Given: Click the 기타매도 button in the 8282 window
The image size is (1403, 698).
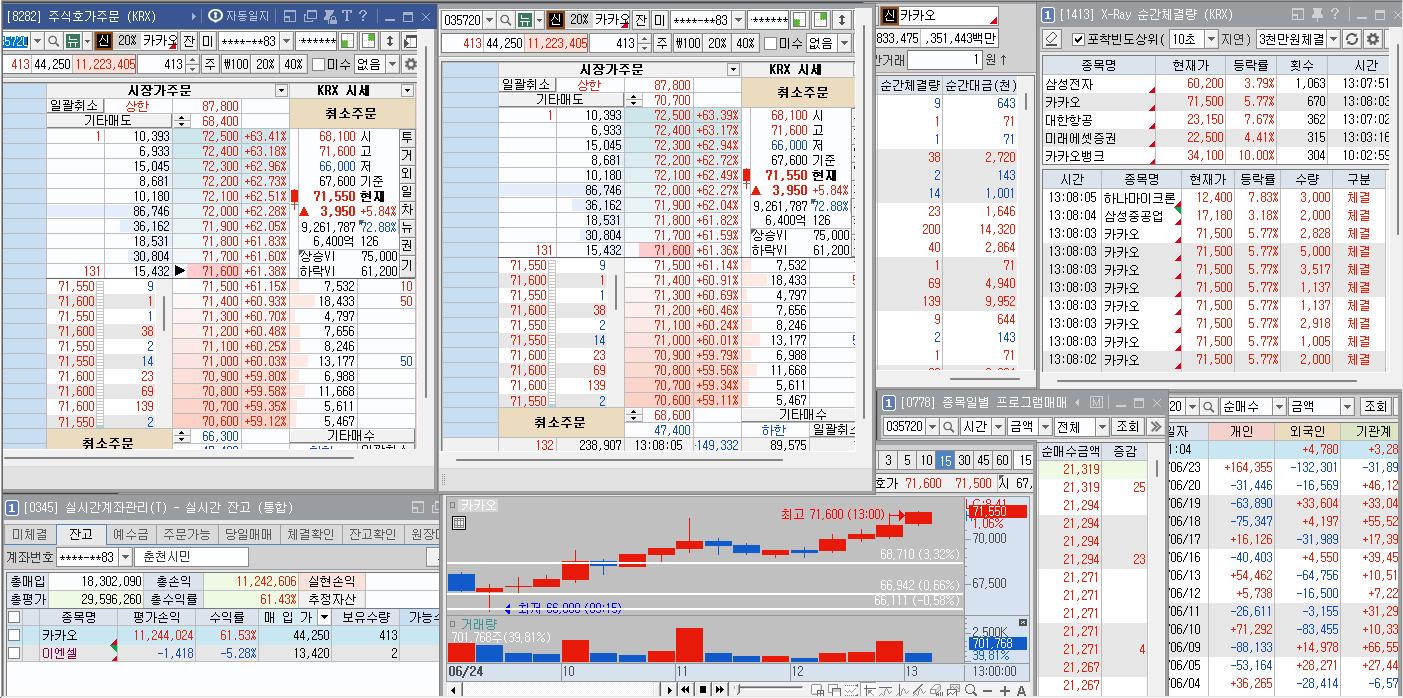Looking at the screenshot, I should point(109,121).
